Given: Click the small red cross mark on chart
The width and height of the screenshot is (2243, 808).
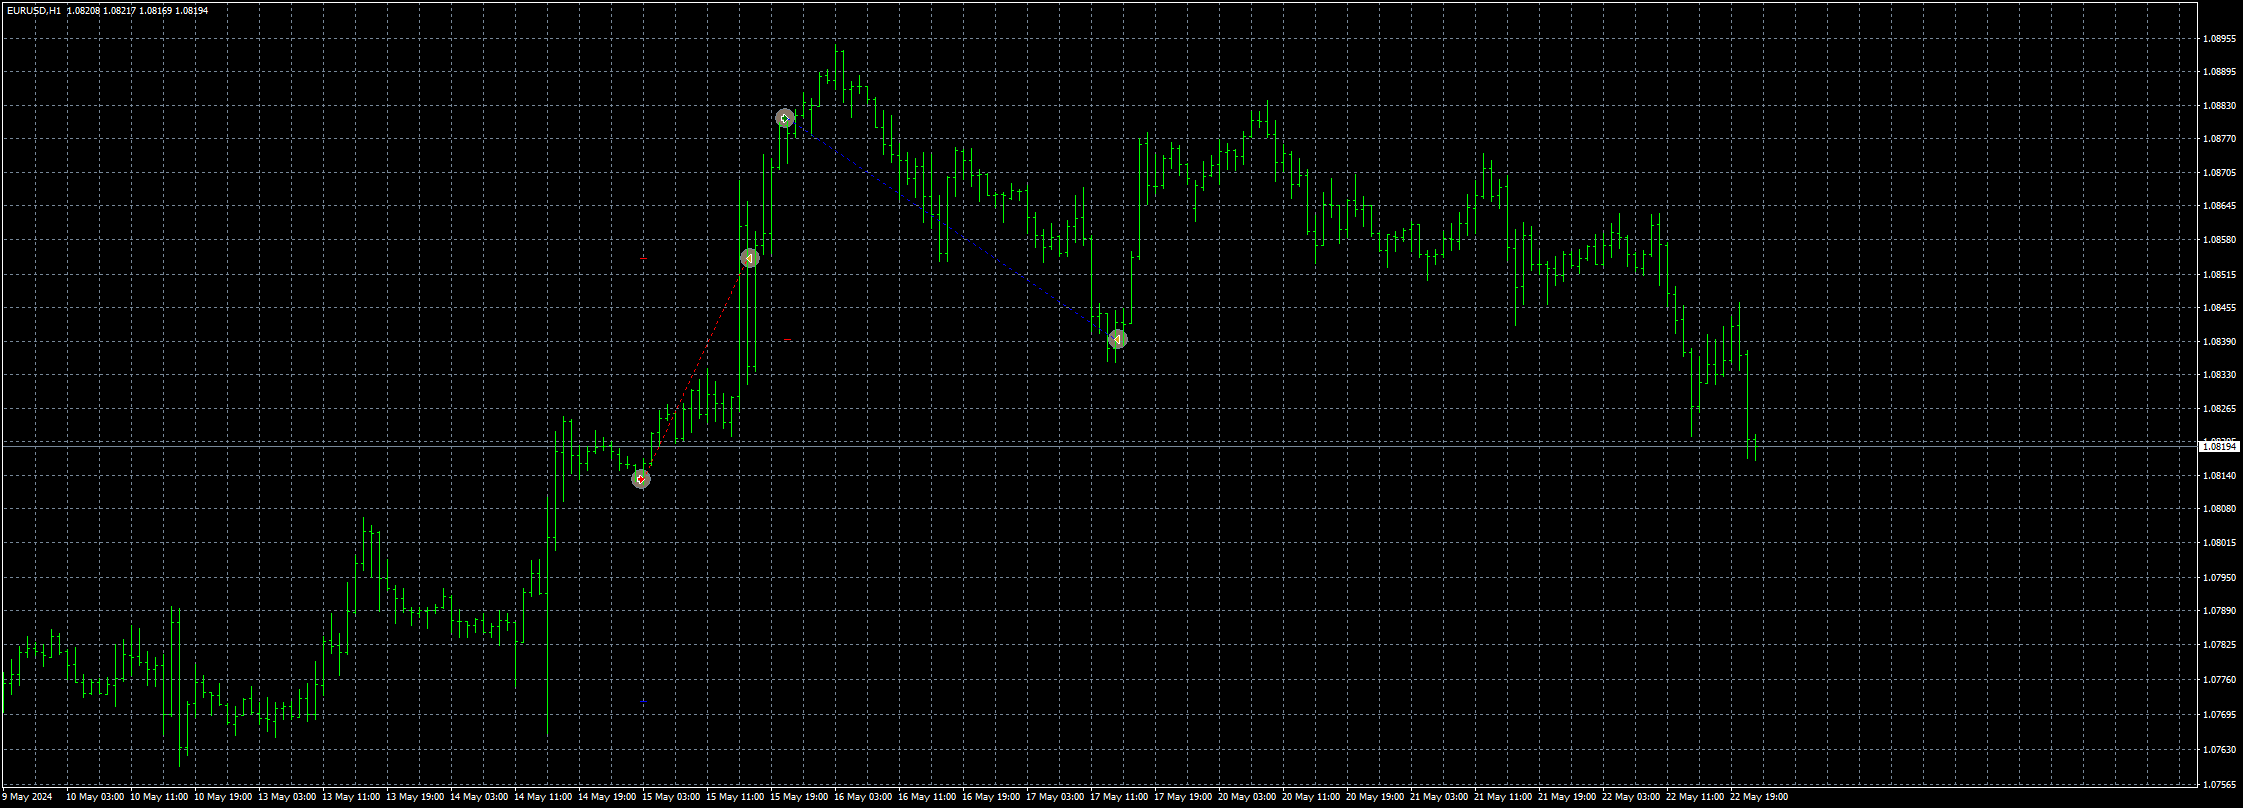Looking at the screenshot, I should click(643, 259).
